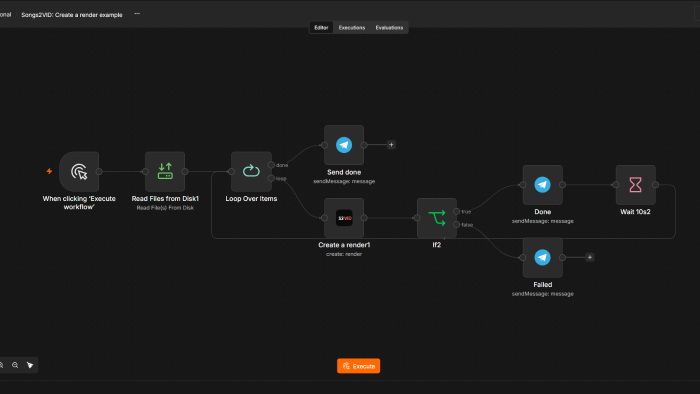The height and width of the screenshot is (394, 700).
Task: Click the input connector of Read Files from Disk1
Action: pyautogui.click(x=145, y=171)
